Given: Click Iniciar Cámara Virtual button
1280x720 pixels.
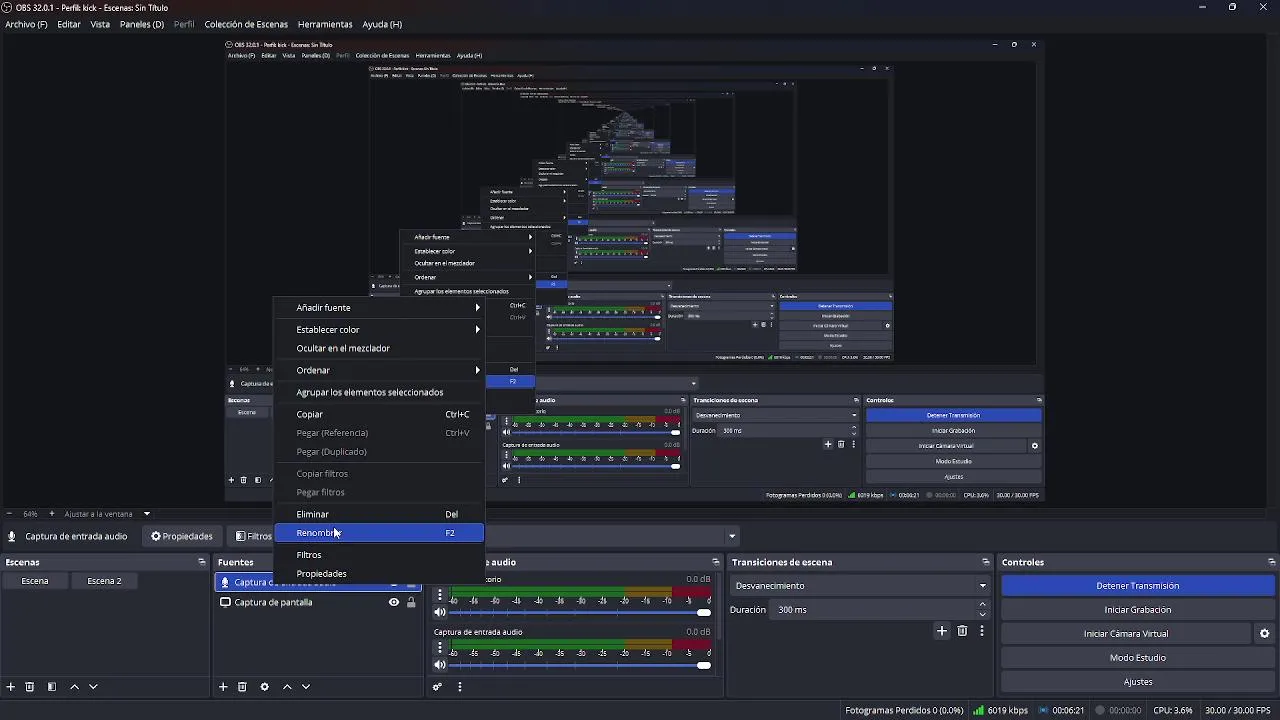Looking at the screenshot, I should 1126,634.
